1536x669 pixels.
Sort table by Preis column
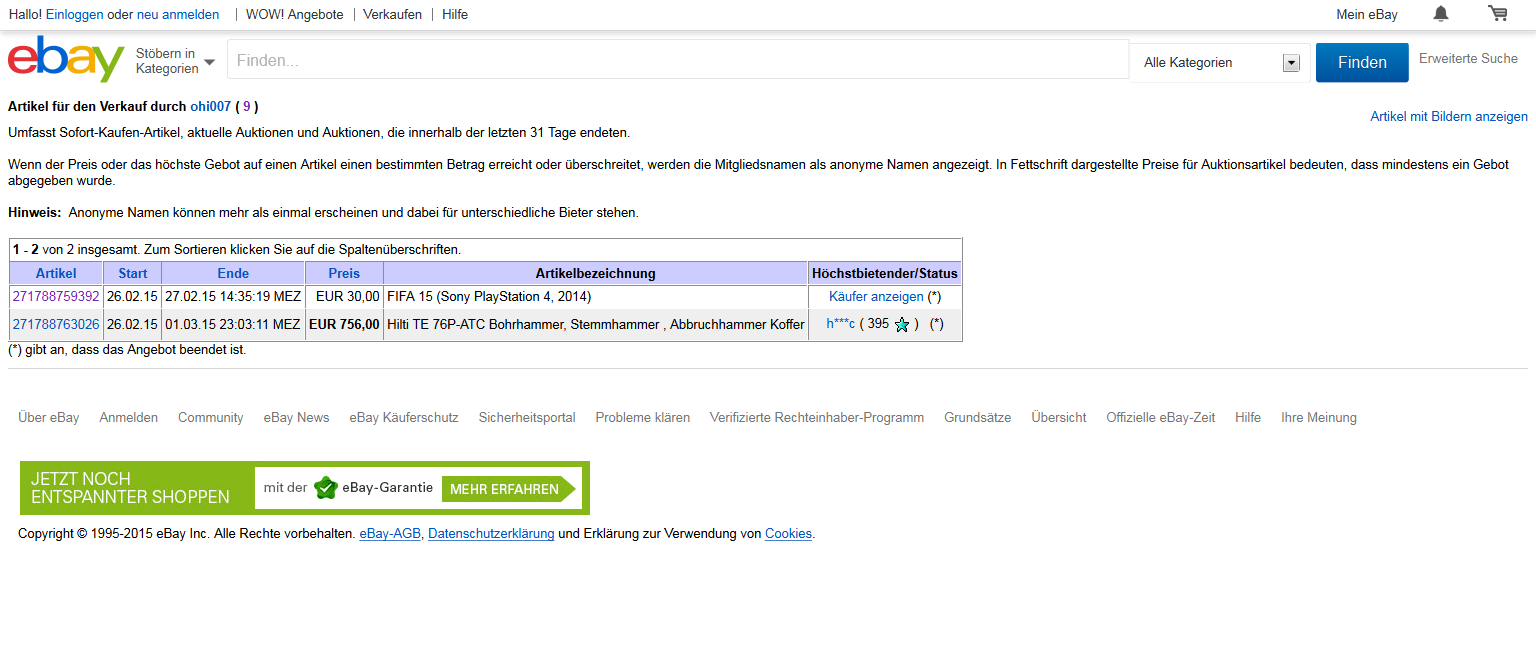coord(344,273)
